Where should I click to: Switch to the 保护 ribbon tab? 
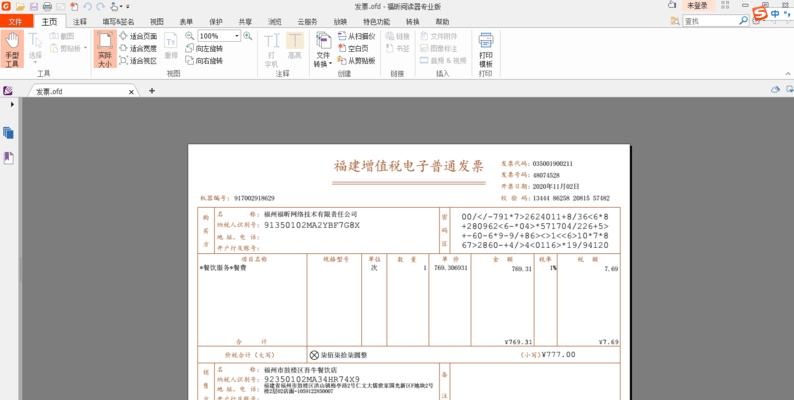pyautogui.click(x=216, y=22)
